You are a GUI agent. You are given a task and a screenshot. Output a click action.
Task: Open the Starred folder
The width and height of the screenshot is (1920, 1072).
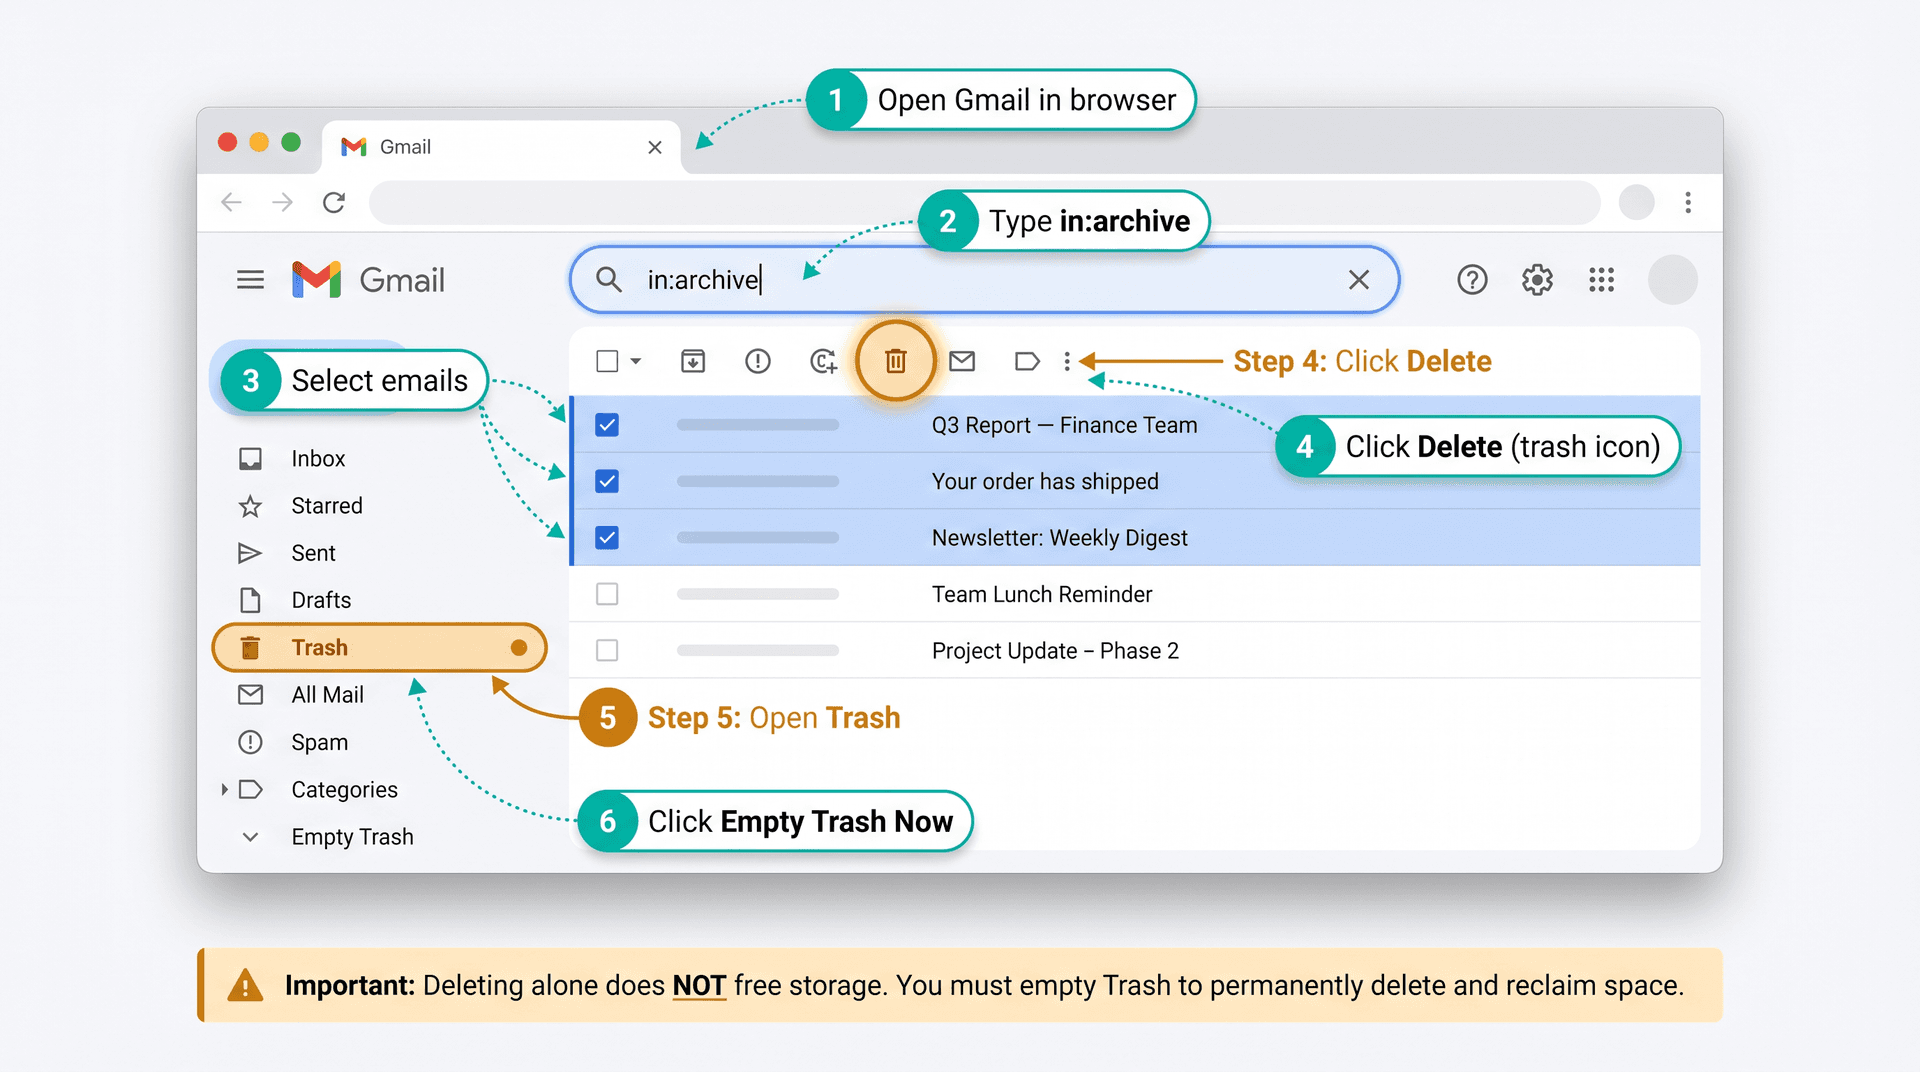pyautogui.click(x=326, y=505)
